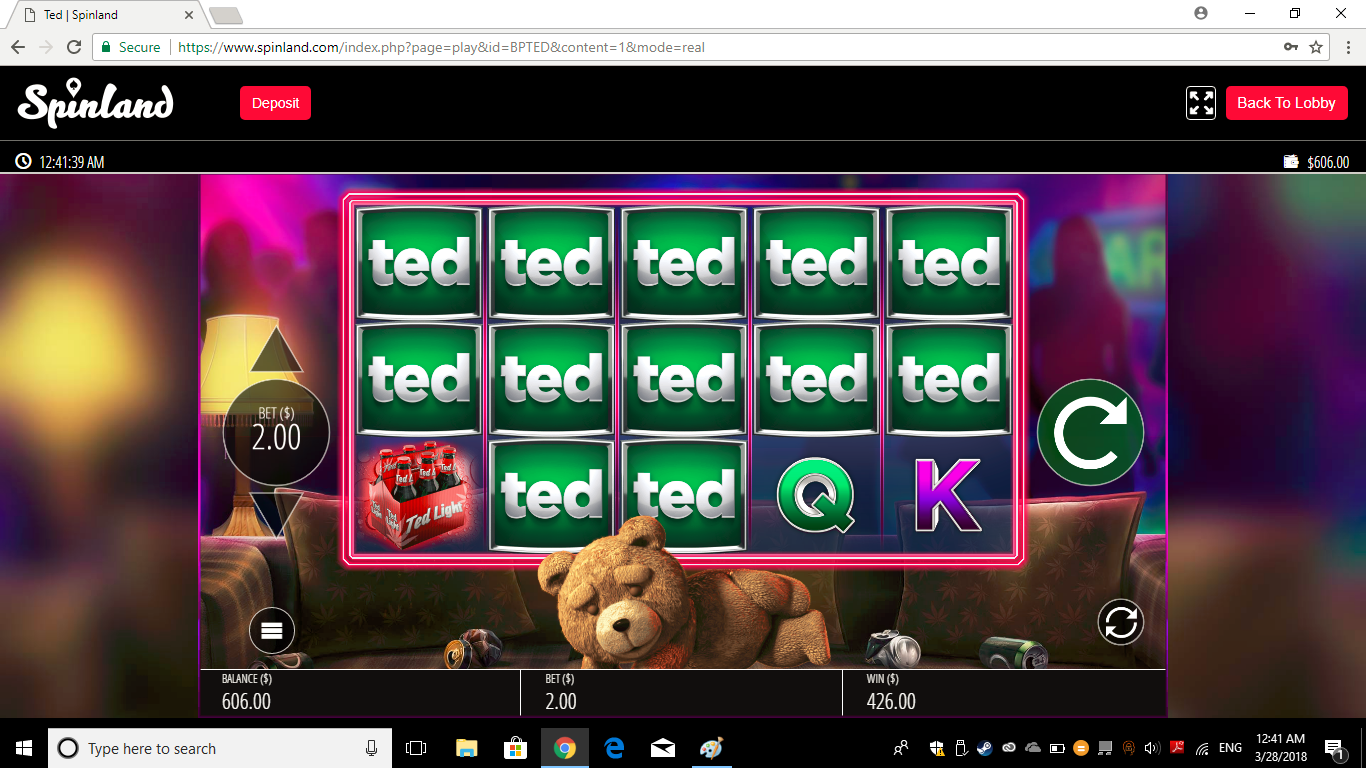Viewport: 1366px width, 768px height.
Task: Open the People tray icon
Action: click(901, 748)
